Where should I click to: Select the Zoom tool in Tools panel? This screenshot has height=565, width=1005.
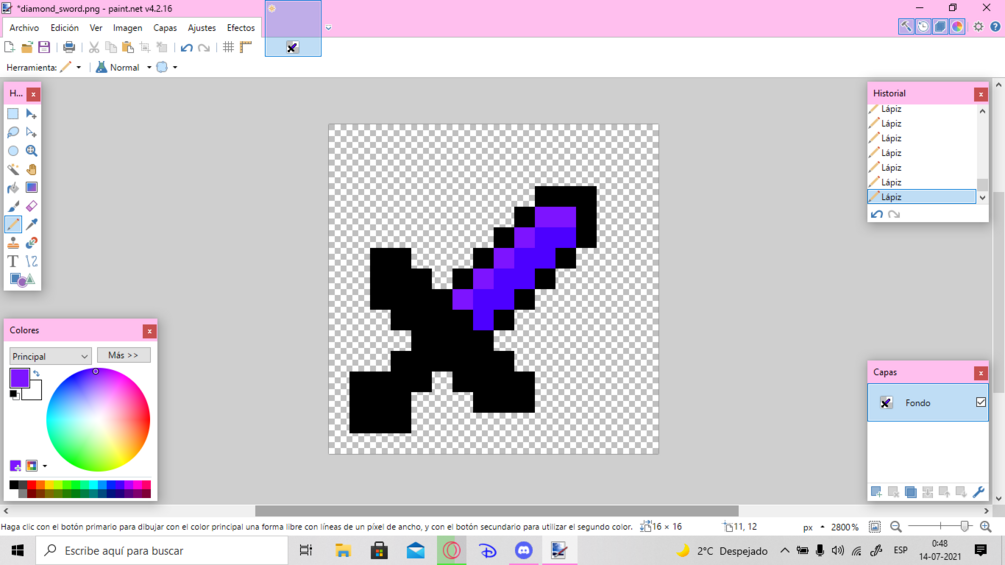[31, 151]
